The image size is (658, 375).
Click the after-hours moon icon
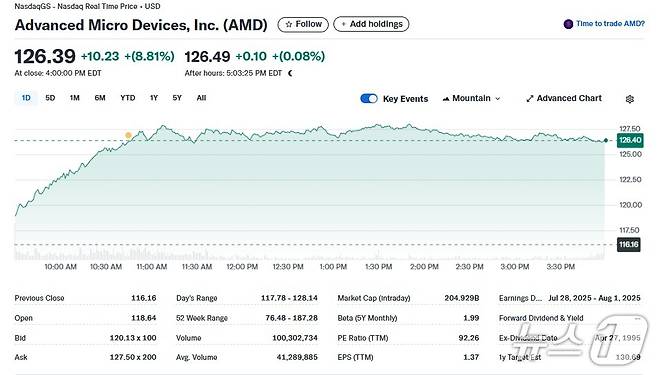tap(290, 73)
